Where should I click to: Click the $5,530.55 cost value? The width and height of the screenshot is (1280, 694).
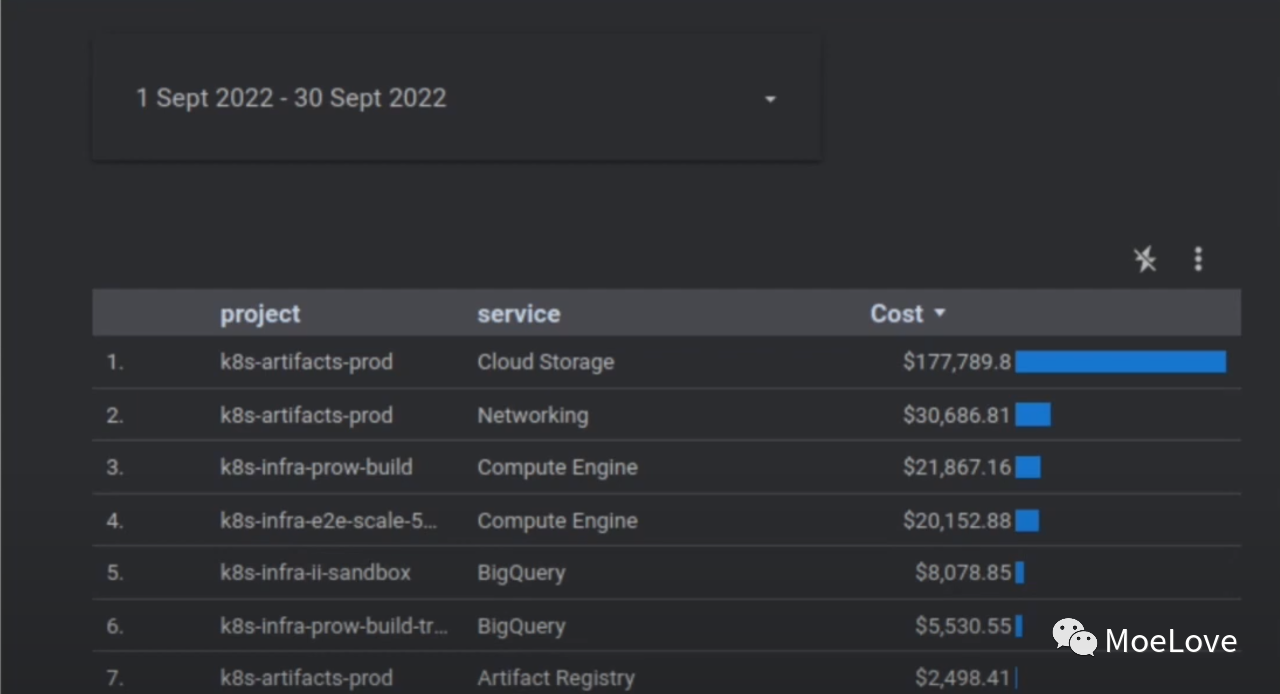click(x=963, y=626)
